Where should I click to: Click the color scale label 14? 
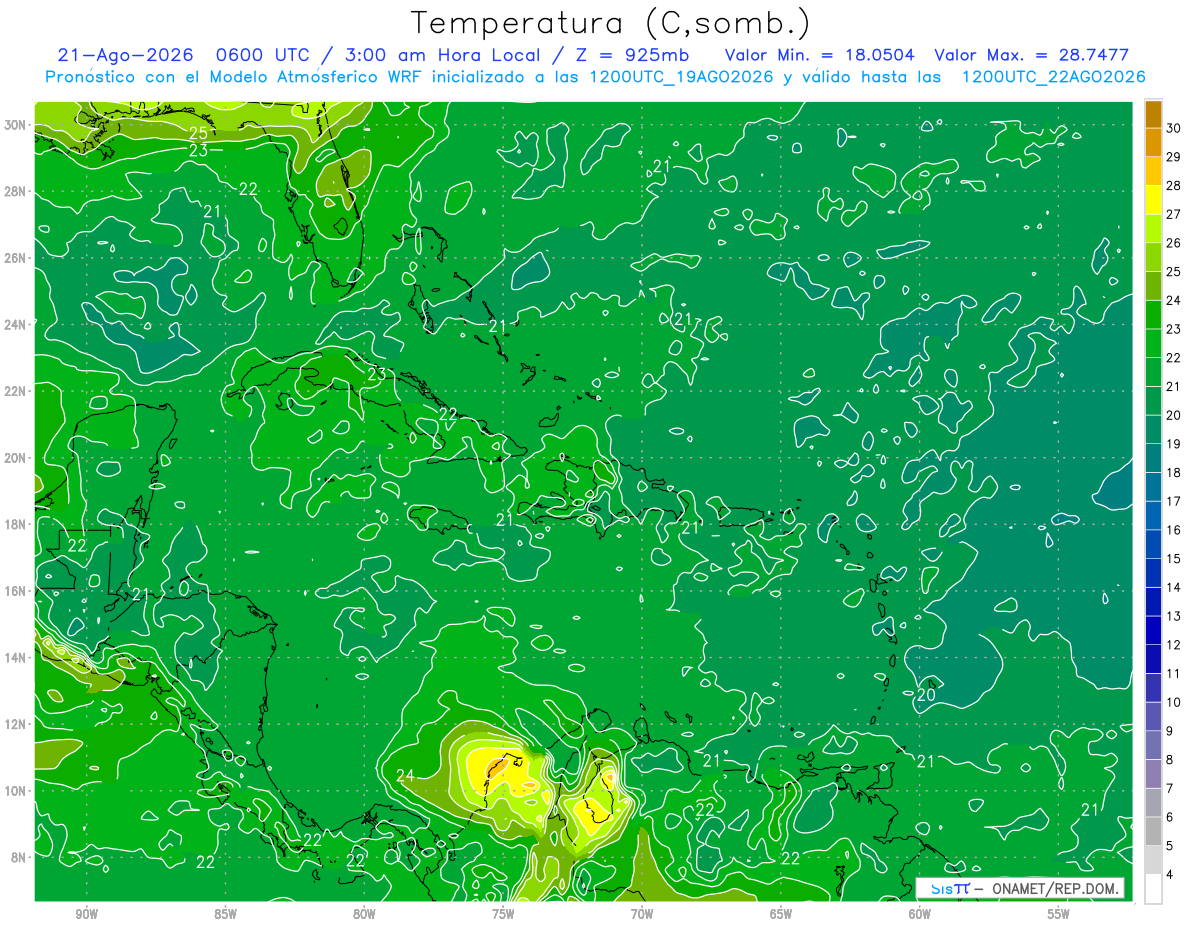point(1174,588)
